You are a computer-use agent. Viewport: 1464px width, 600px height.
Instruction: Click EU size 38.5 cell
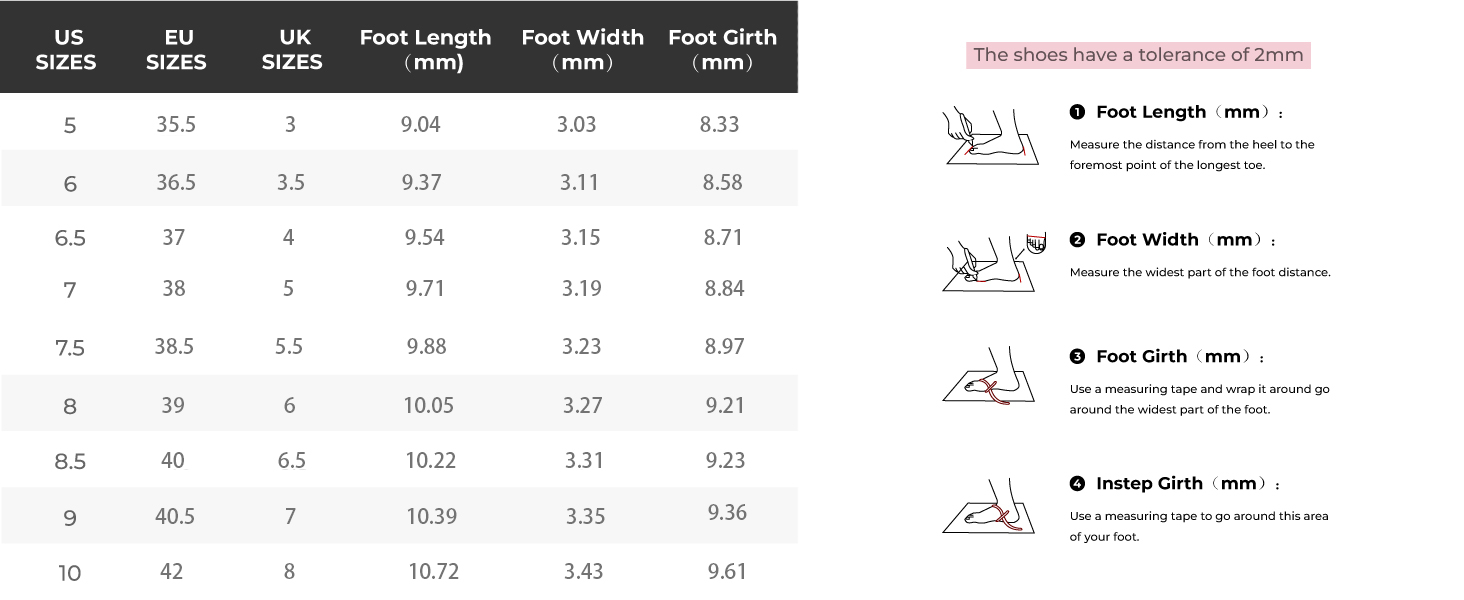[174, 346]
